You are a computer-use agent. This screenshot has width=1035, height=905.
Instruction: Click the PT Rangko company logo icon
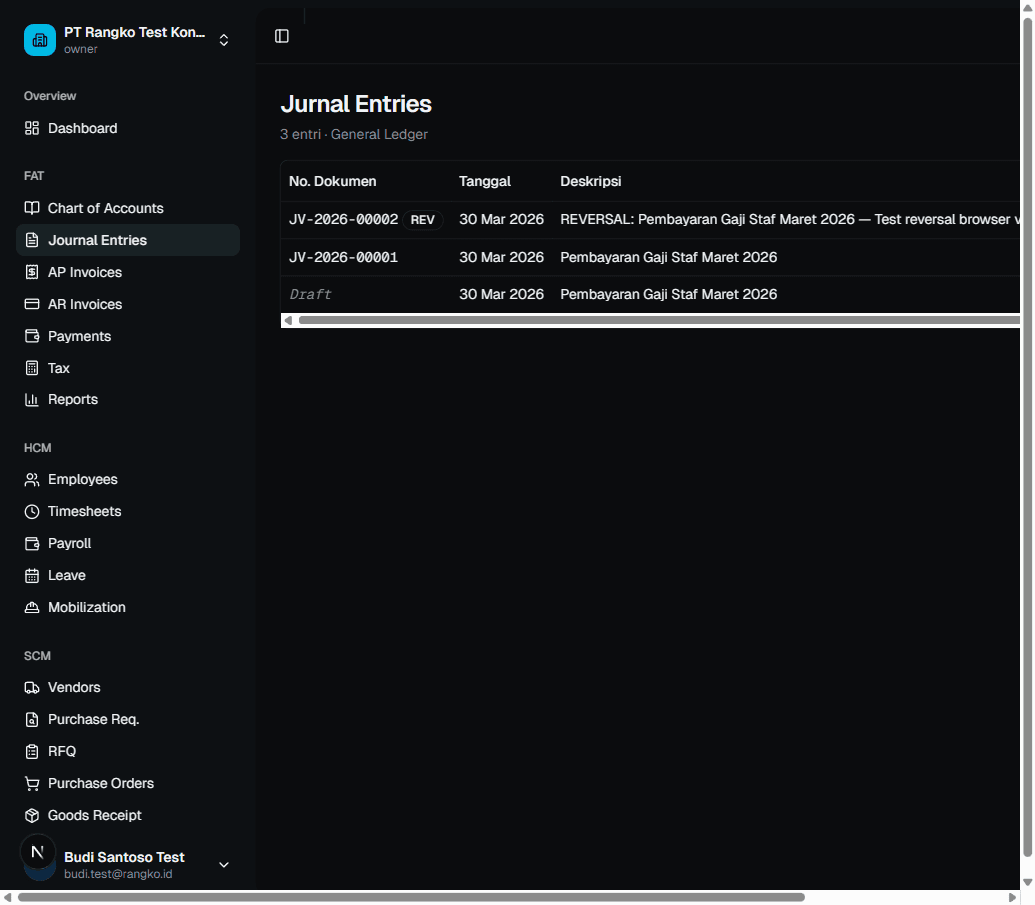[x=40, y=40]
